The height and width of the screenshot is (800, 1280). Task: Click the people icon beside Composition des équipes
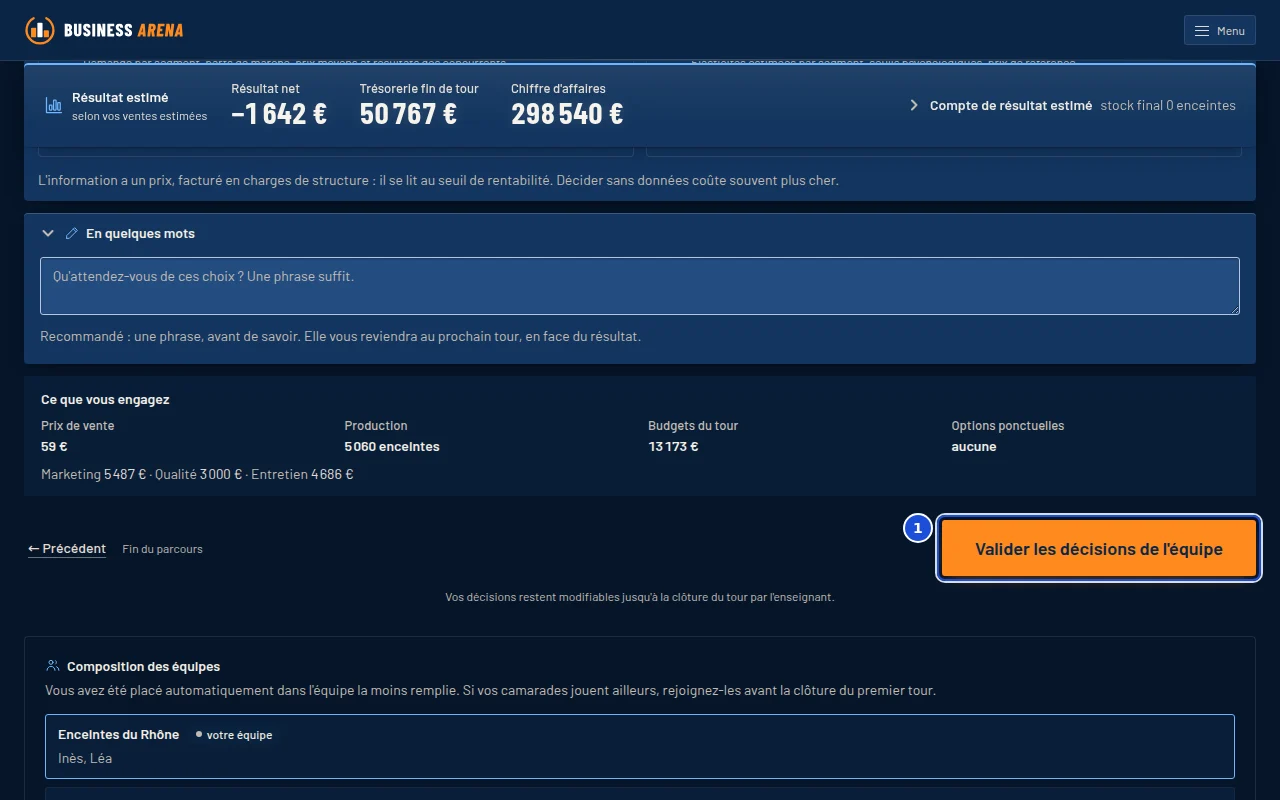click(x=53, y=666)
